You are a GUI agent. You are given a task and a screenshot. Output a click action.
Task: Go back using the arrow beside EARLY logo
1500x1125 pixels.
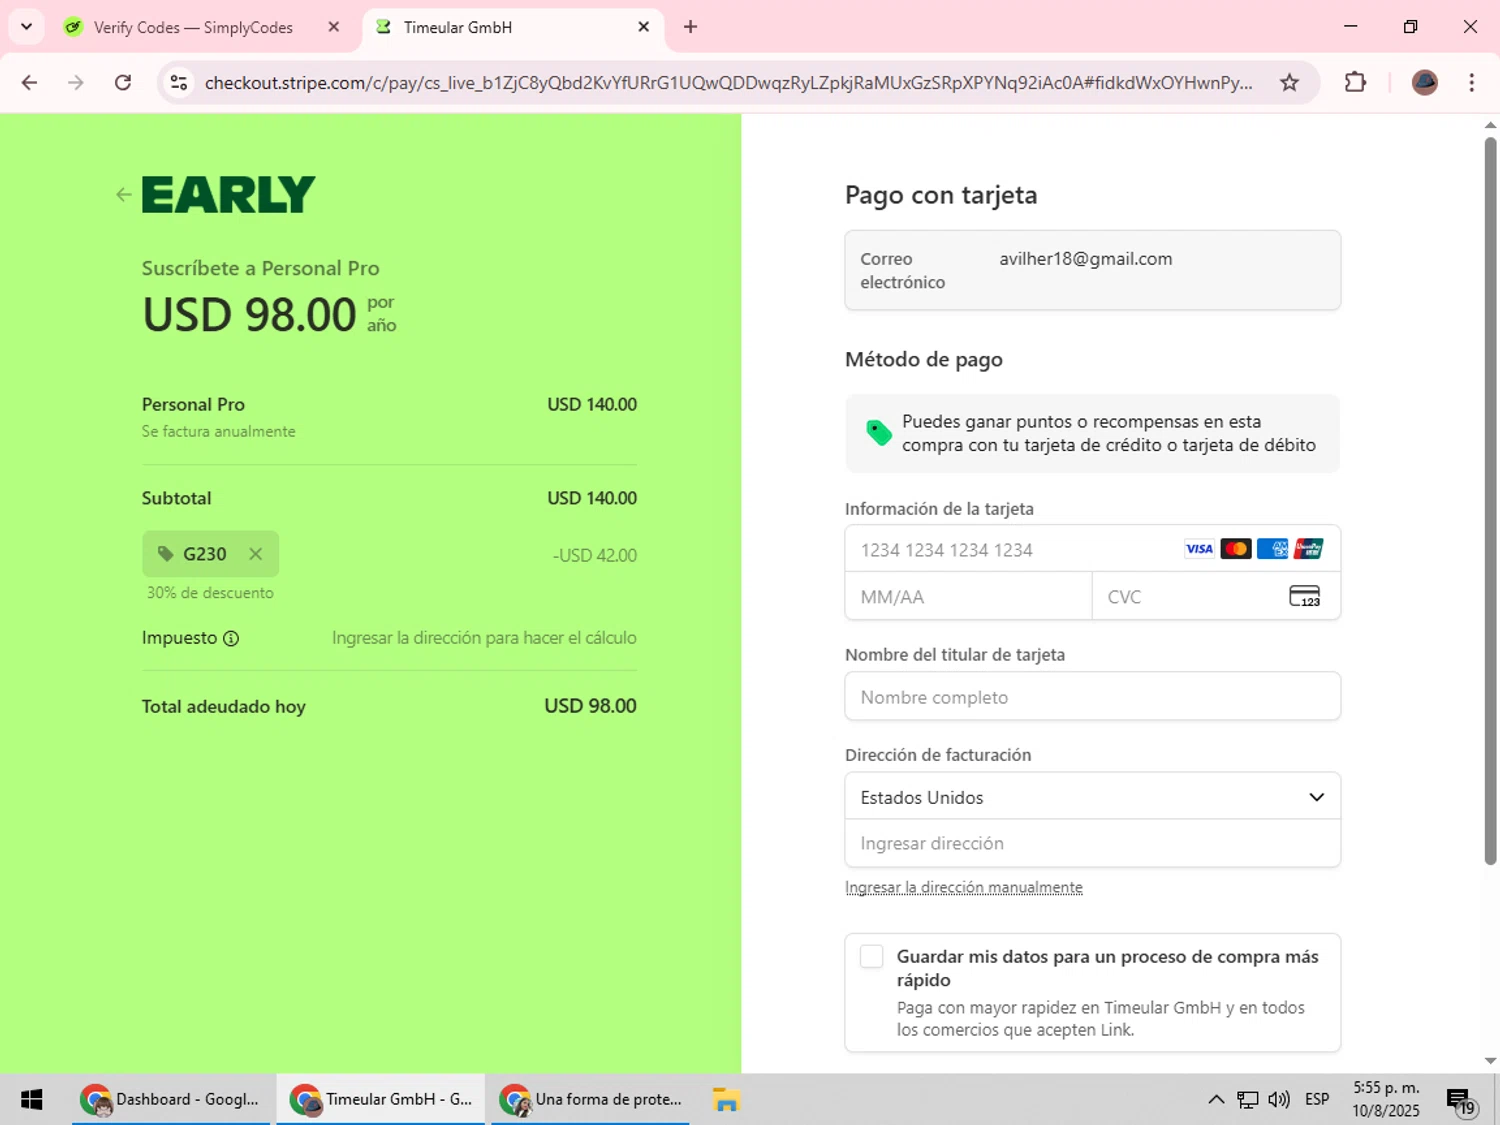(123, 195)
